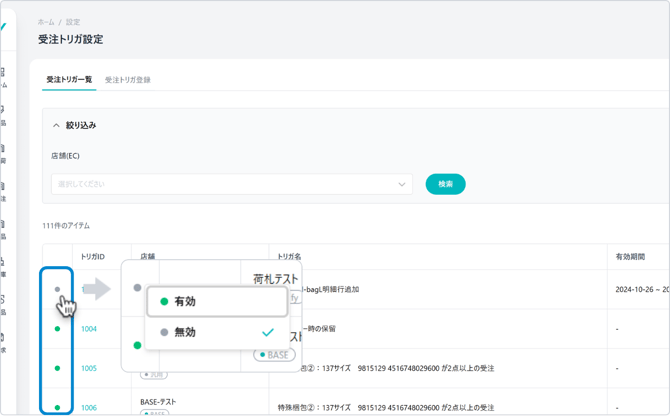Click the home icon in left sidebar
This screenshot has height=420, width=670.
click(3, 75)
